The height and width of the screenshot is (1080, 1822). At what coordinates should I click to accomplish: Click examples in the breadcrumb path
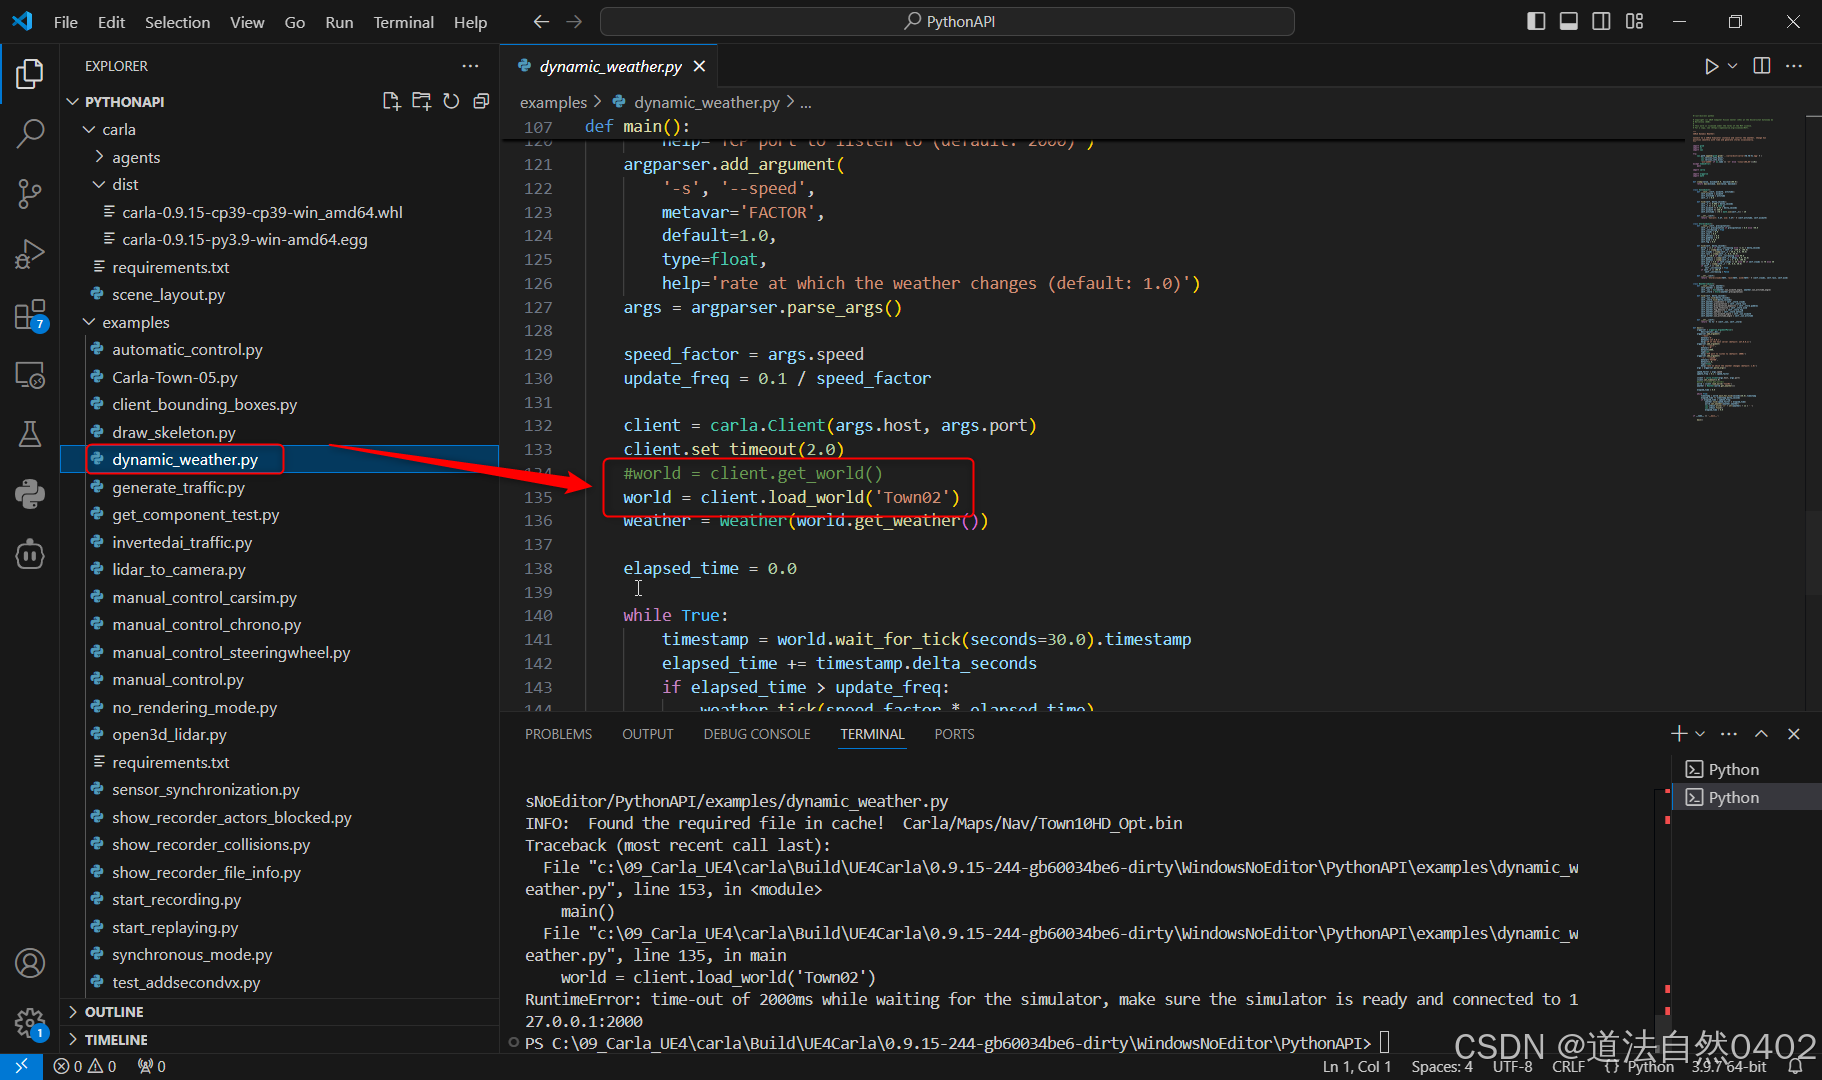click(x=553, y=102)
